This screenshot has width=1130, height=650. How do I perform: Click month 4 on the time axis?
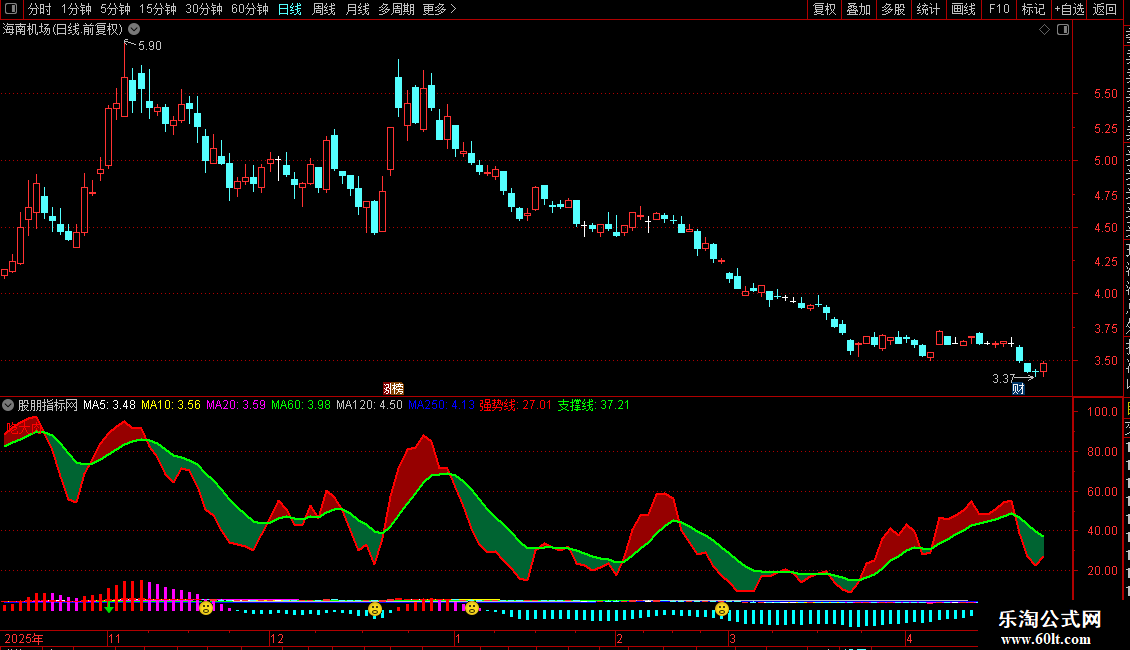[x=909, y=638]
